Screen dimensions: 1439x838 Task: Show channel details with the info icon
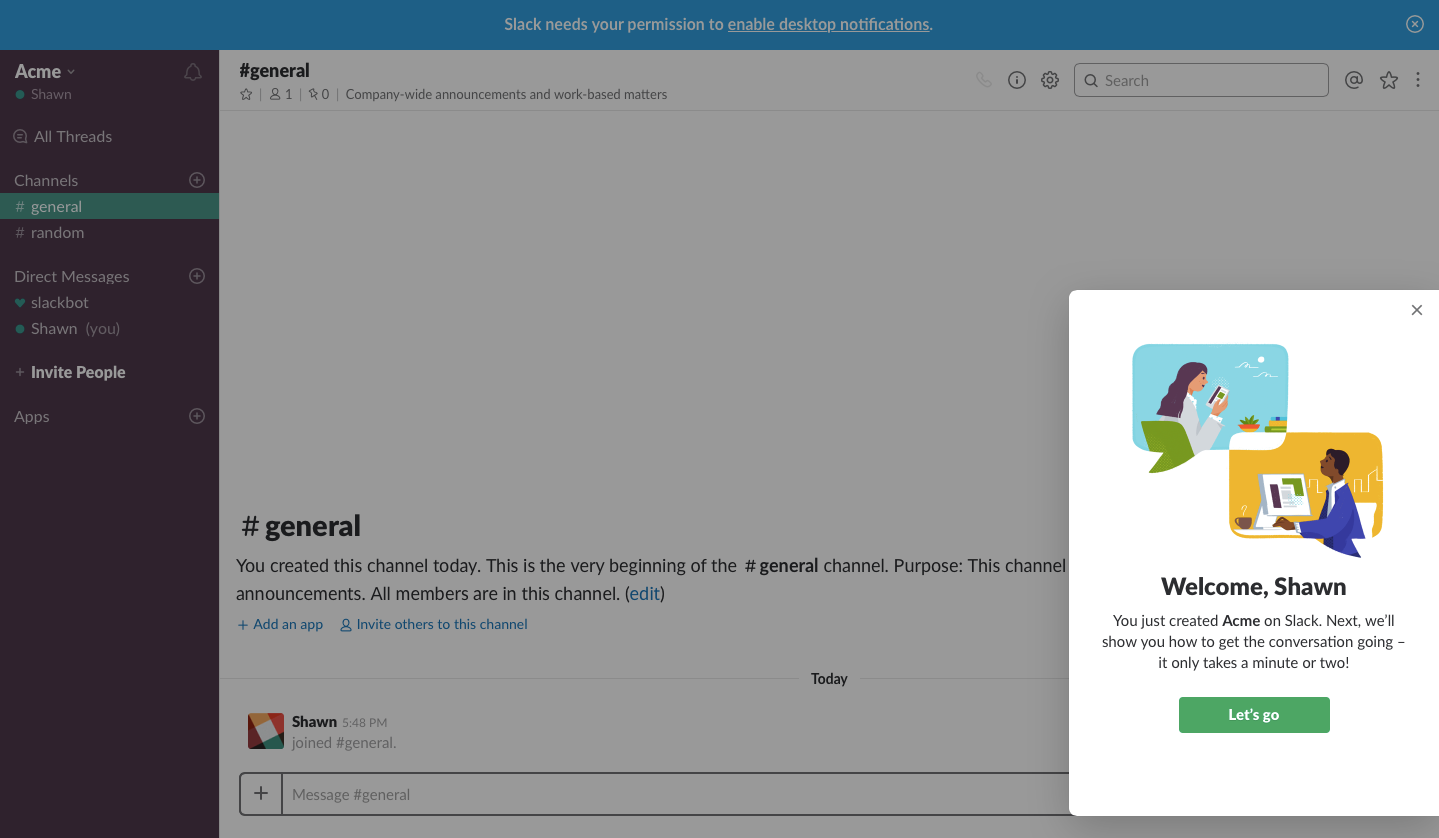[x=1017, y=80]
